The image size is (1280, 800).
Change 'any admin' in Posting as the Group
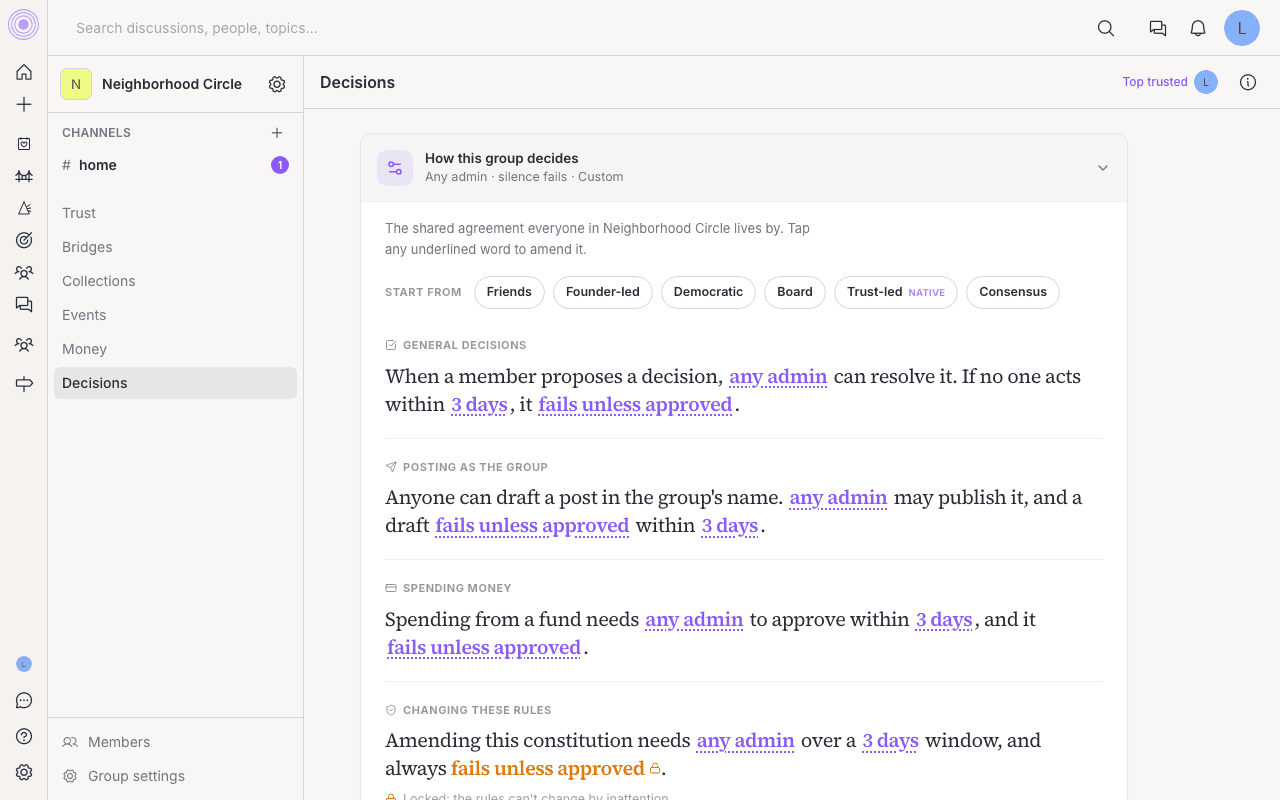838,498
